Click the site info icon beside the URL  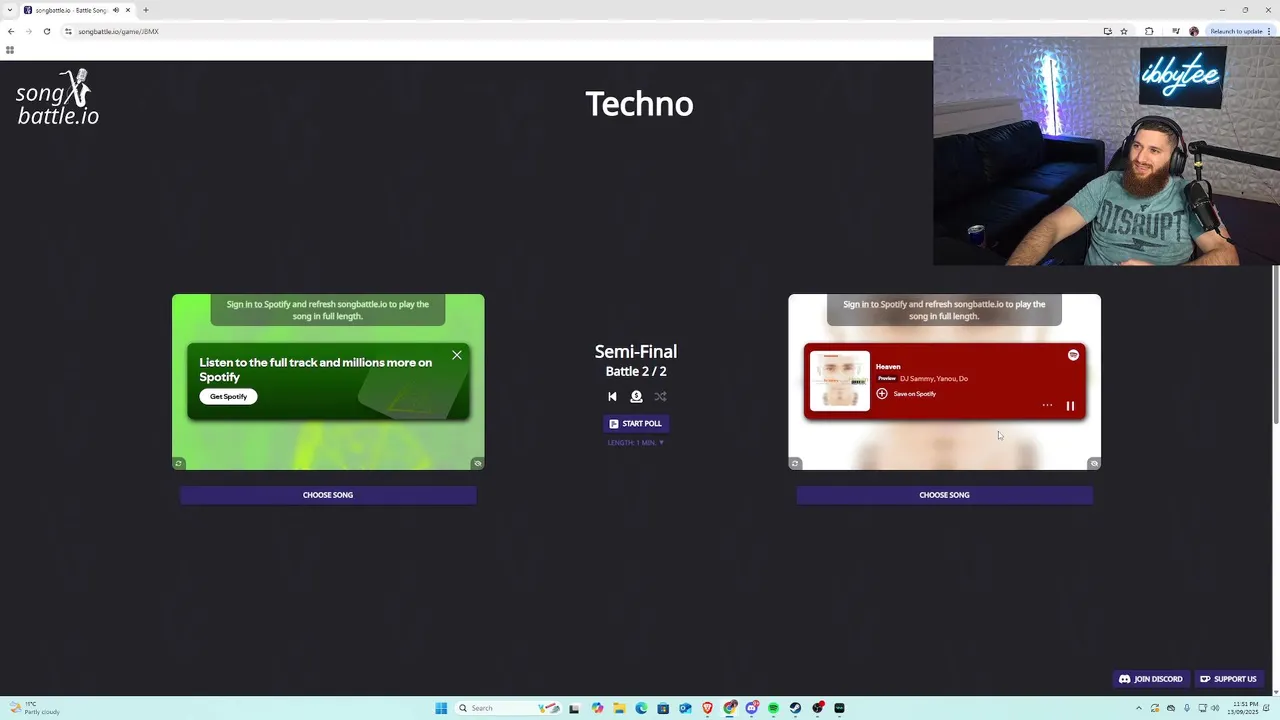pyautogui.click(x=69, y=31)
